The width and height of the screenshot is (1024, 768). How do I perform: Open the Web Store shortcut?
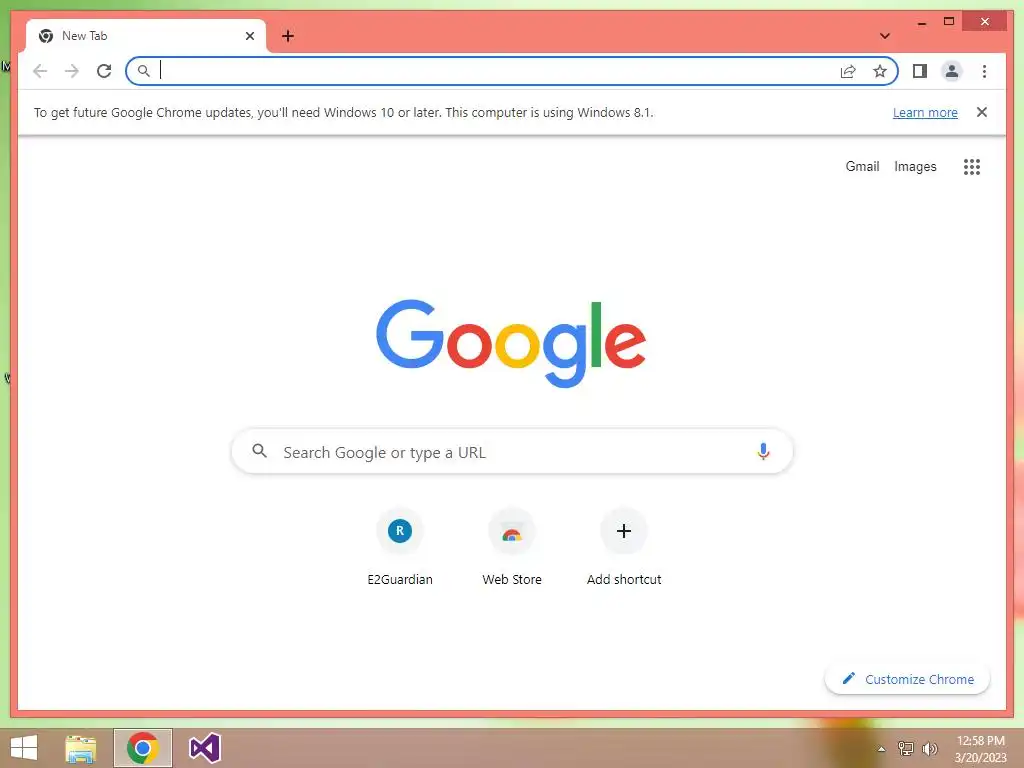[512, 547]
